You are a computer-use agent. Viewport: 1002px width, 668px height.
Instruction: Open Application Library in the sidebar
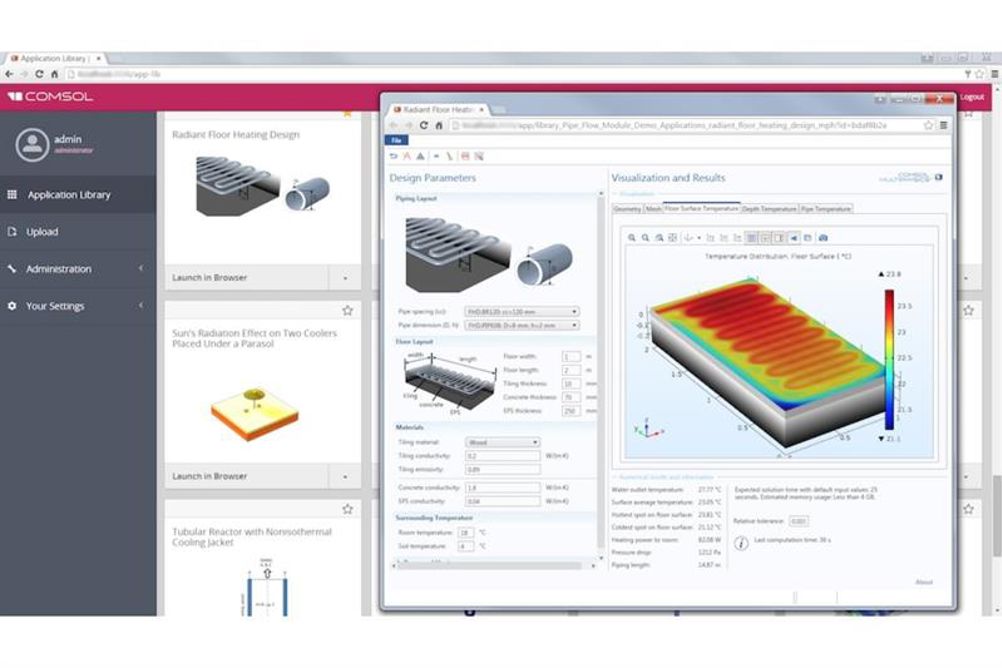coord(78,194)
